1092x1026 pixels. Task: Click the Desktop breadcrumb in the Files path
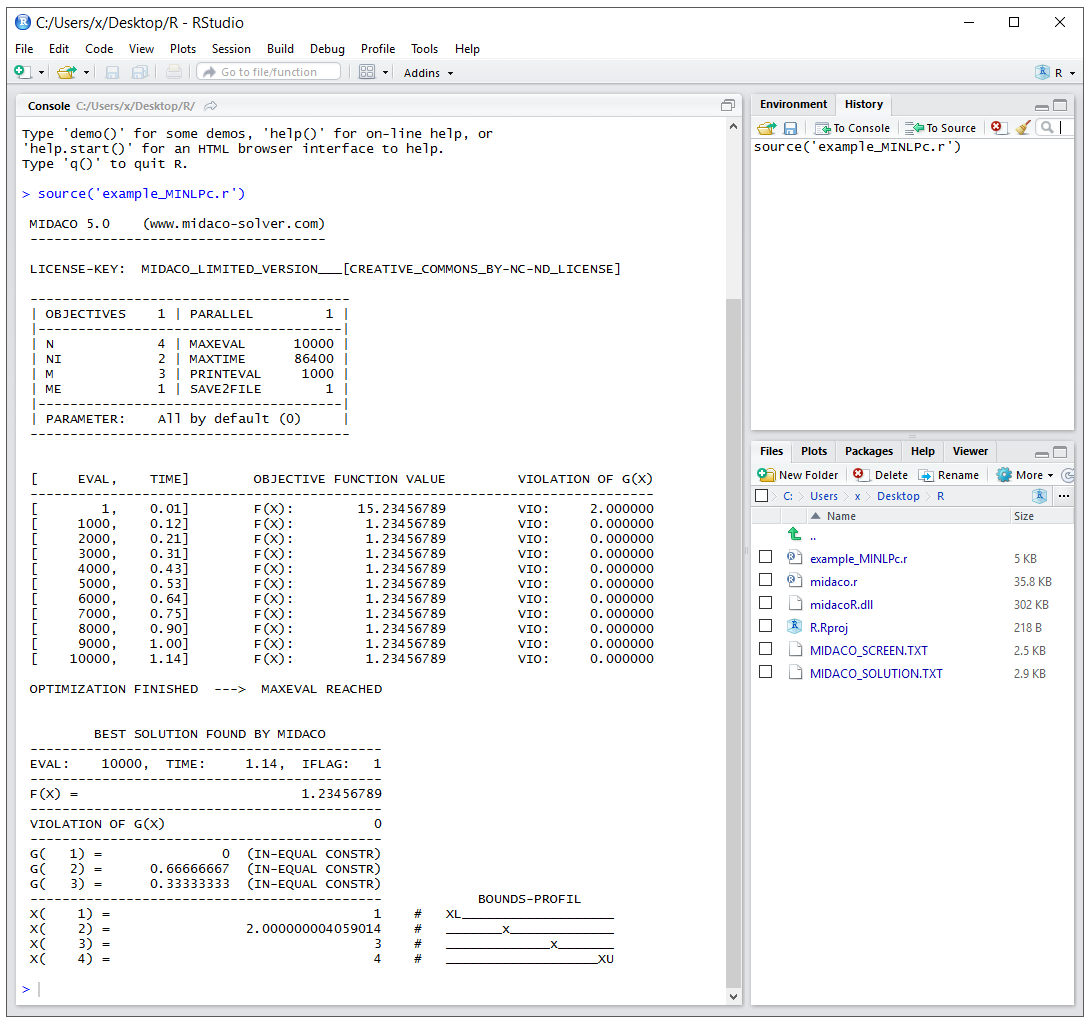898,496
